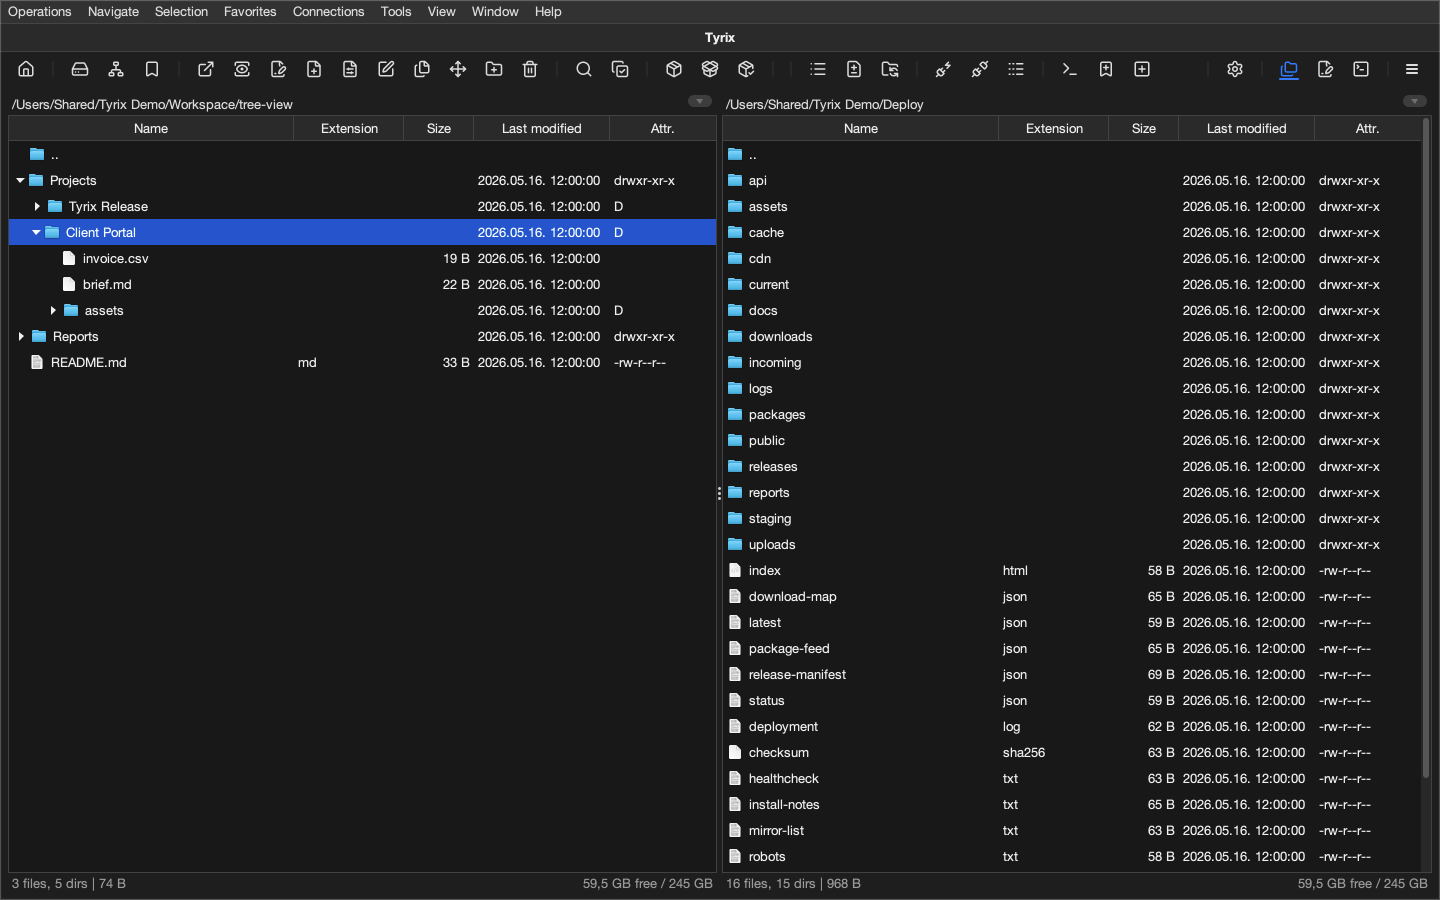The image size is (1440, 900).
Task: Create a new folder with the folder-plus icon
Action: pyautogui.click(x=494, y=69)
